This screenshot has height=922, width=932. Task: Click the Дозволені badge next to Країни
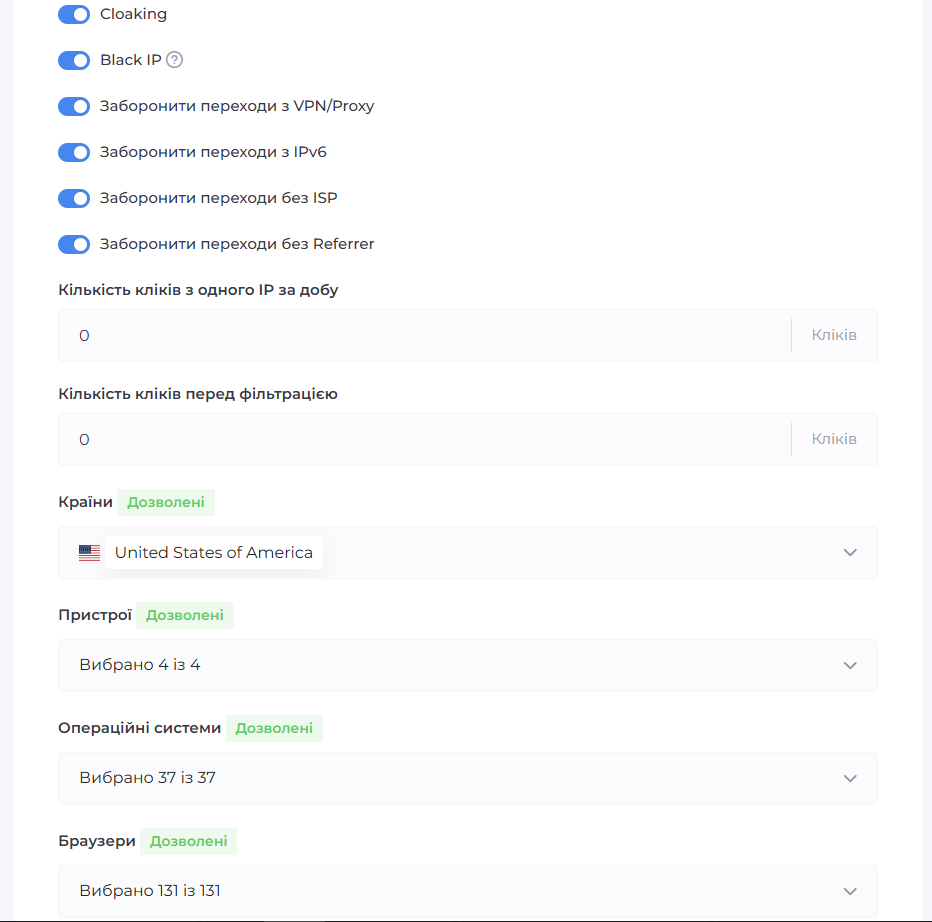tap(166, 502)
